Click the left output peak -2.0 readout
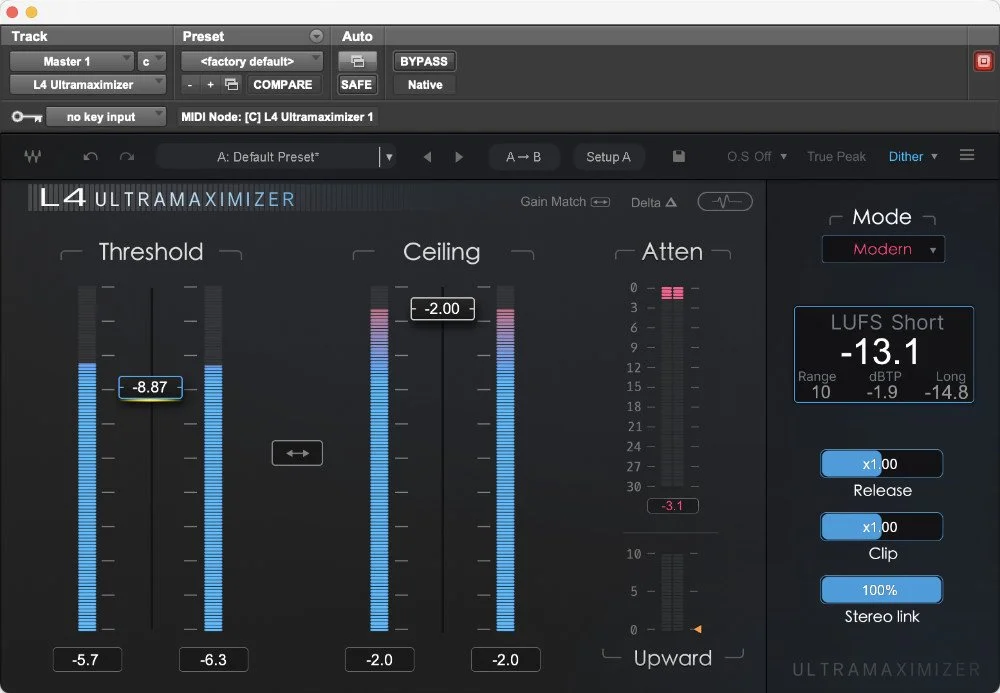This screenshot has width=1000, height=693. click(x=379, y=660)
